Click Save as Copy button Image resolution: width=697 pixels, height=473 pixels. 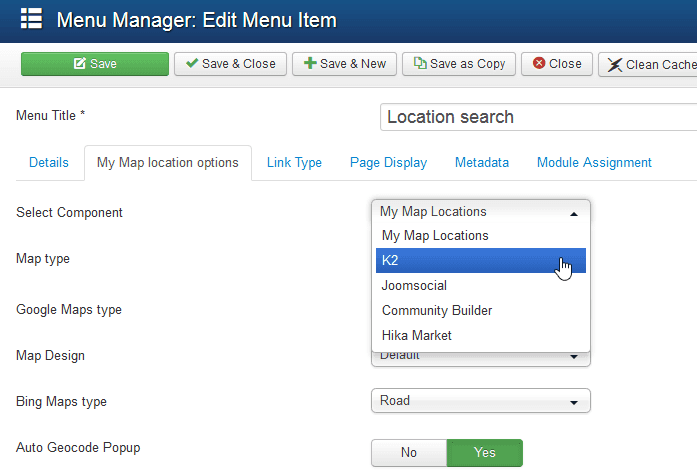coord(460,64)
